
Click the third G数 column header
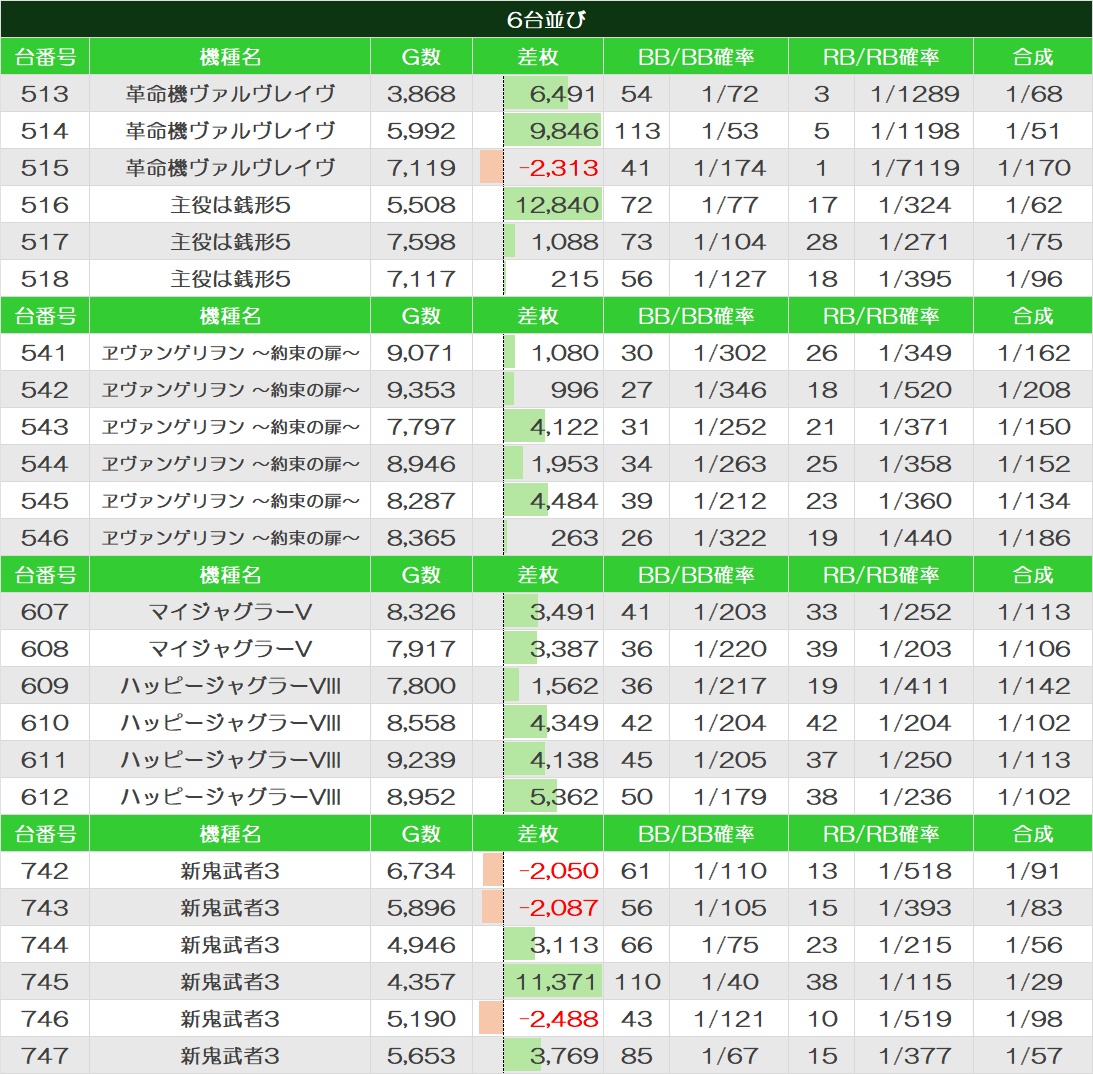tap(421, 574)
